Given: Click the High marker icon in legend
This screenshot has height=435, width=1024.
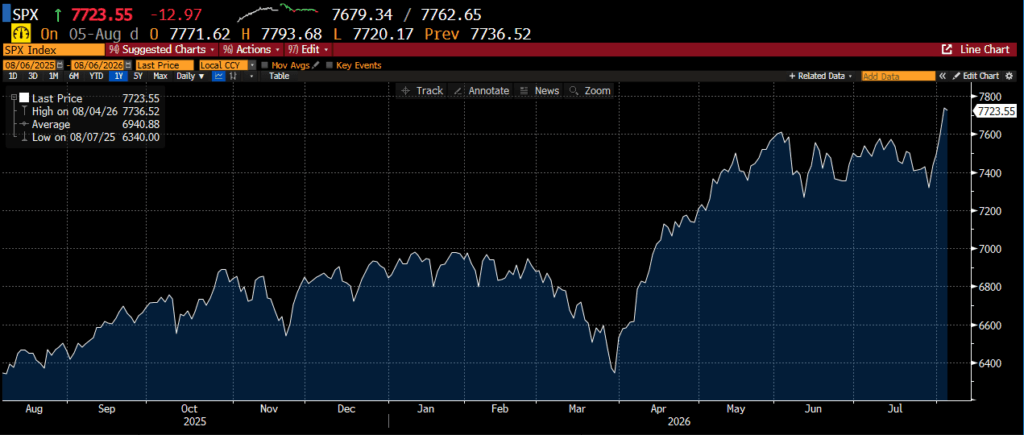Looking at the screenshot, I should point(25,110).
